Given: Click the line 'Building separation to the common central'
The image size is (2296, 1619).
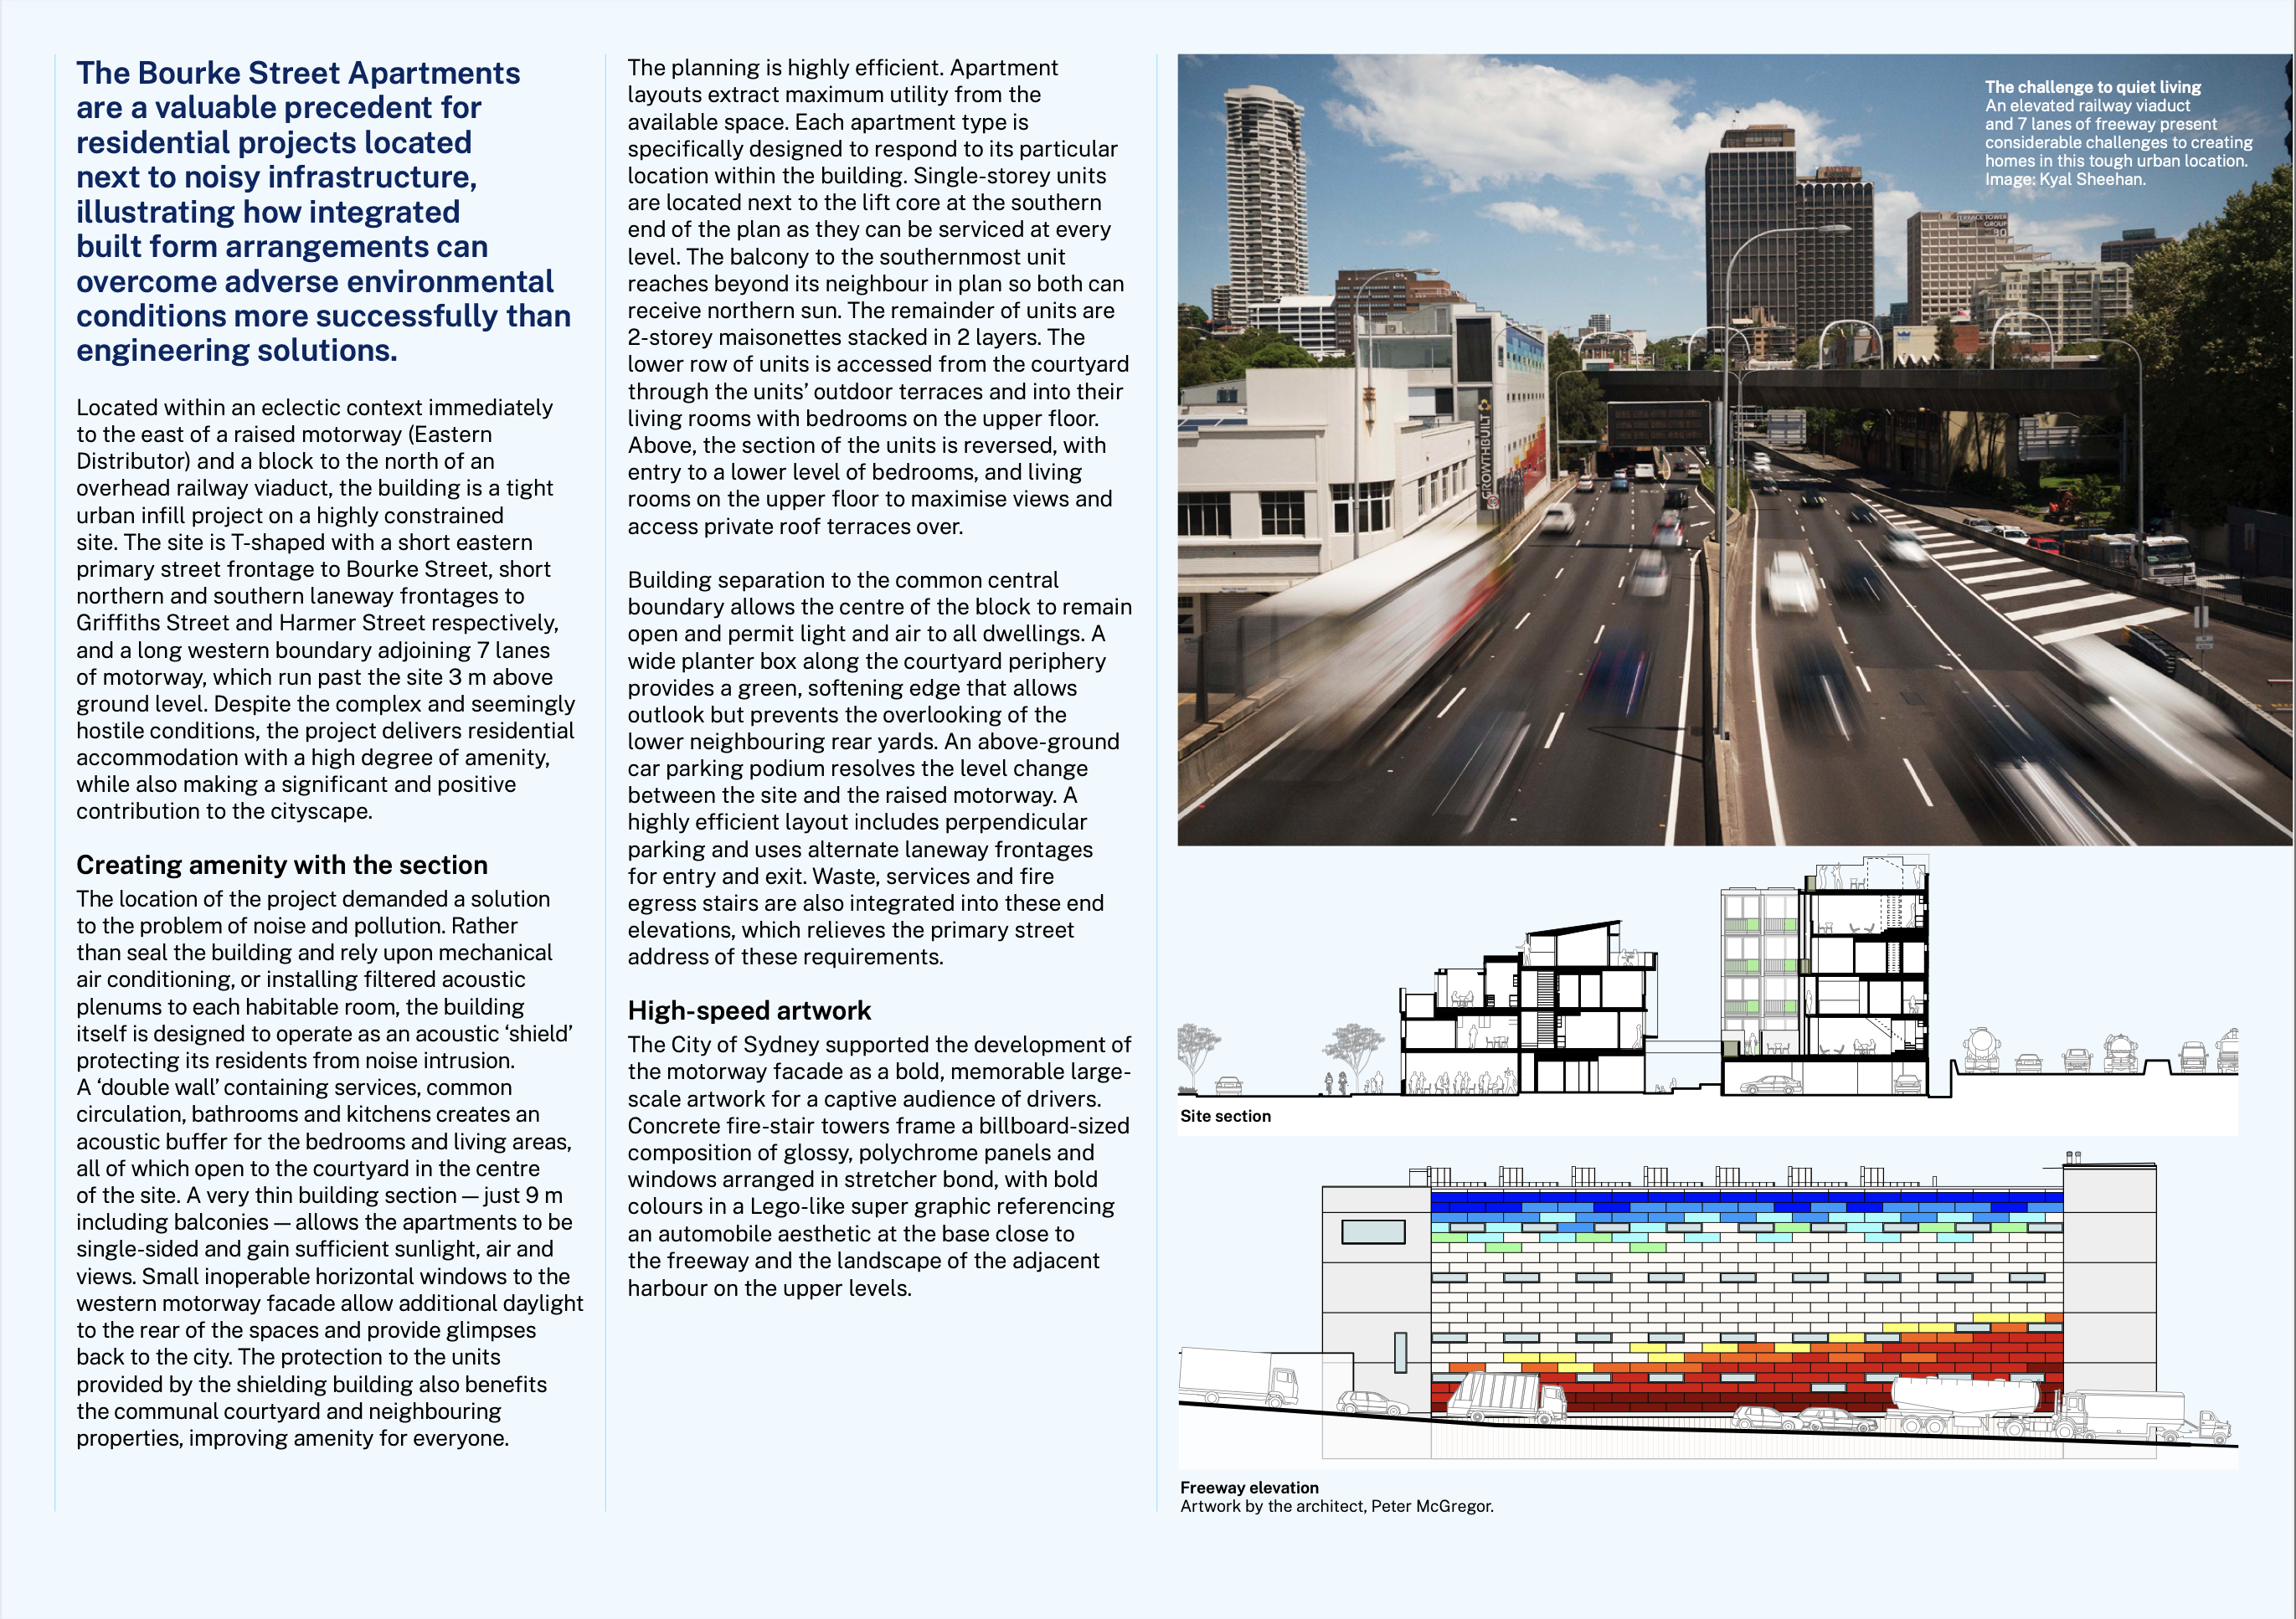Looking at the screenshot, I should click(x=842, y=580).
